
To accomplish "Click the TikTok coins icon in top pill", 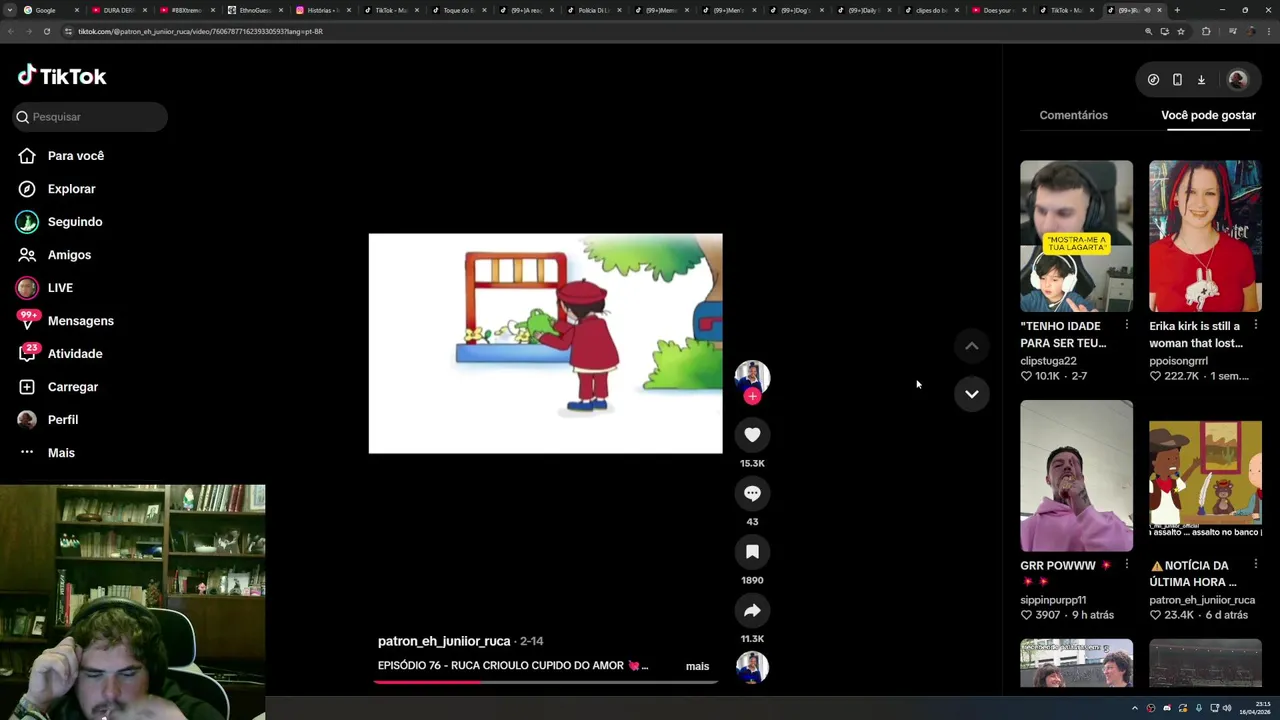I will (x=1153, y=80).
